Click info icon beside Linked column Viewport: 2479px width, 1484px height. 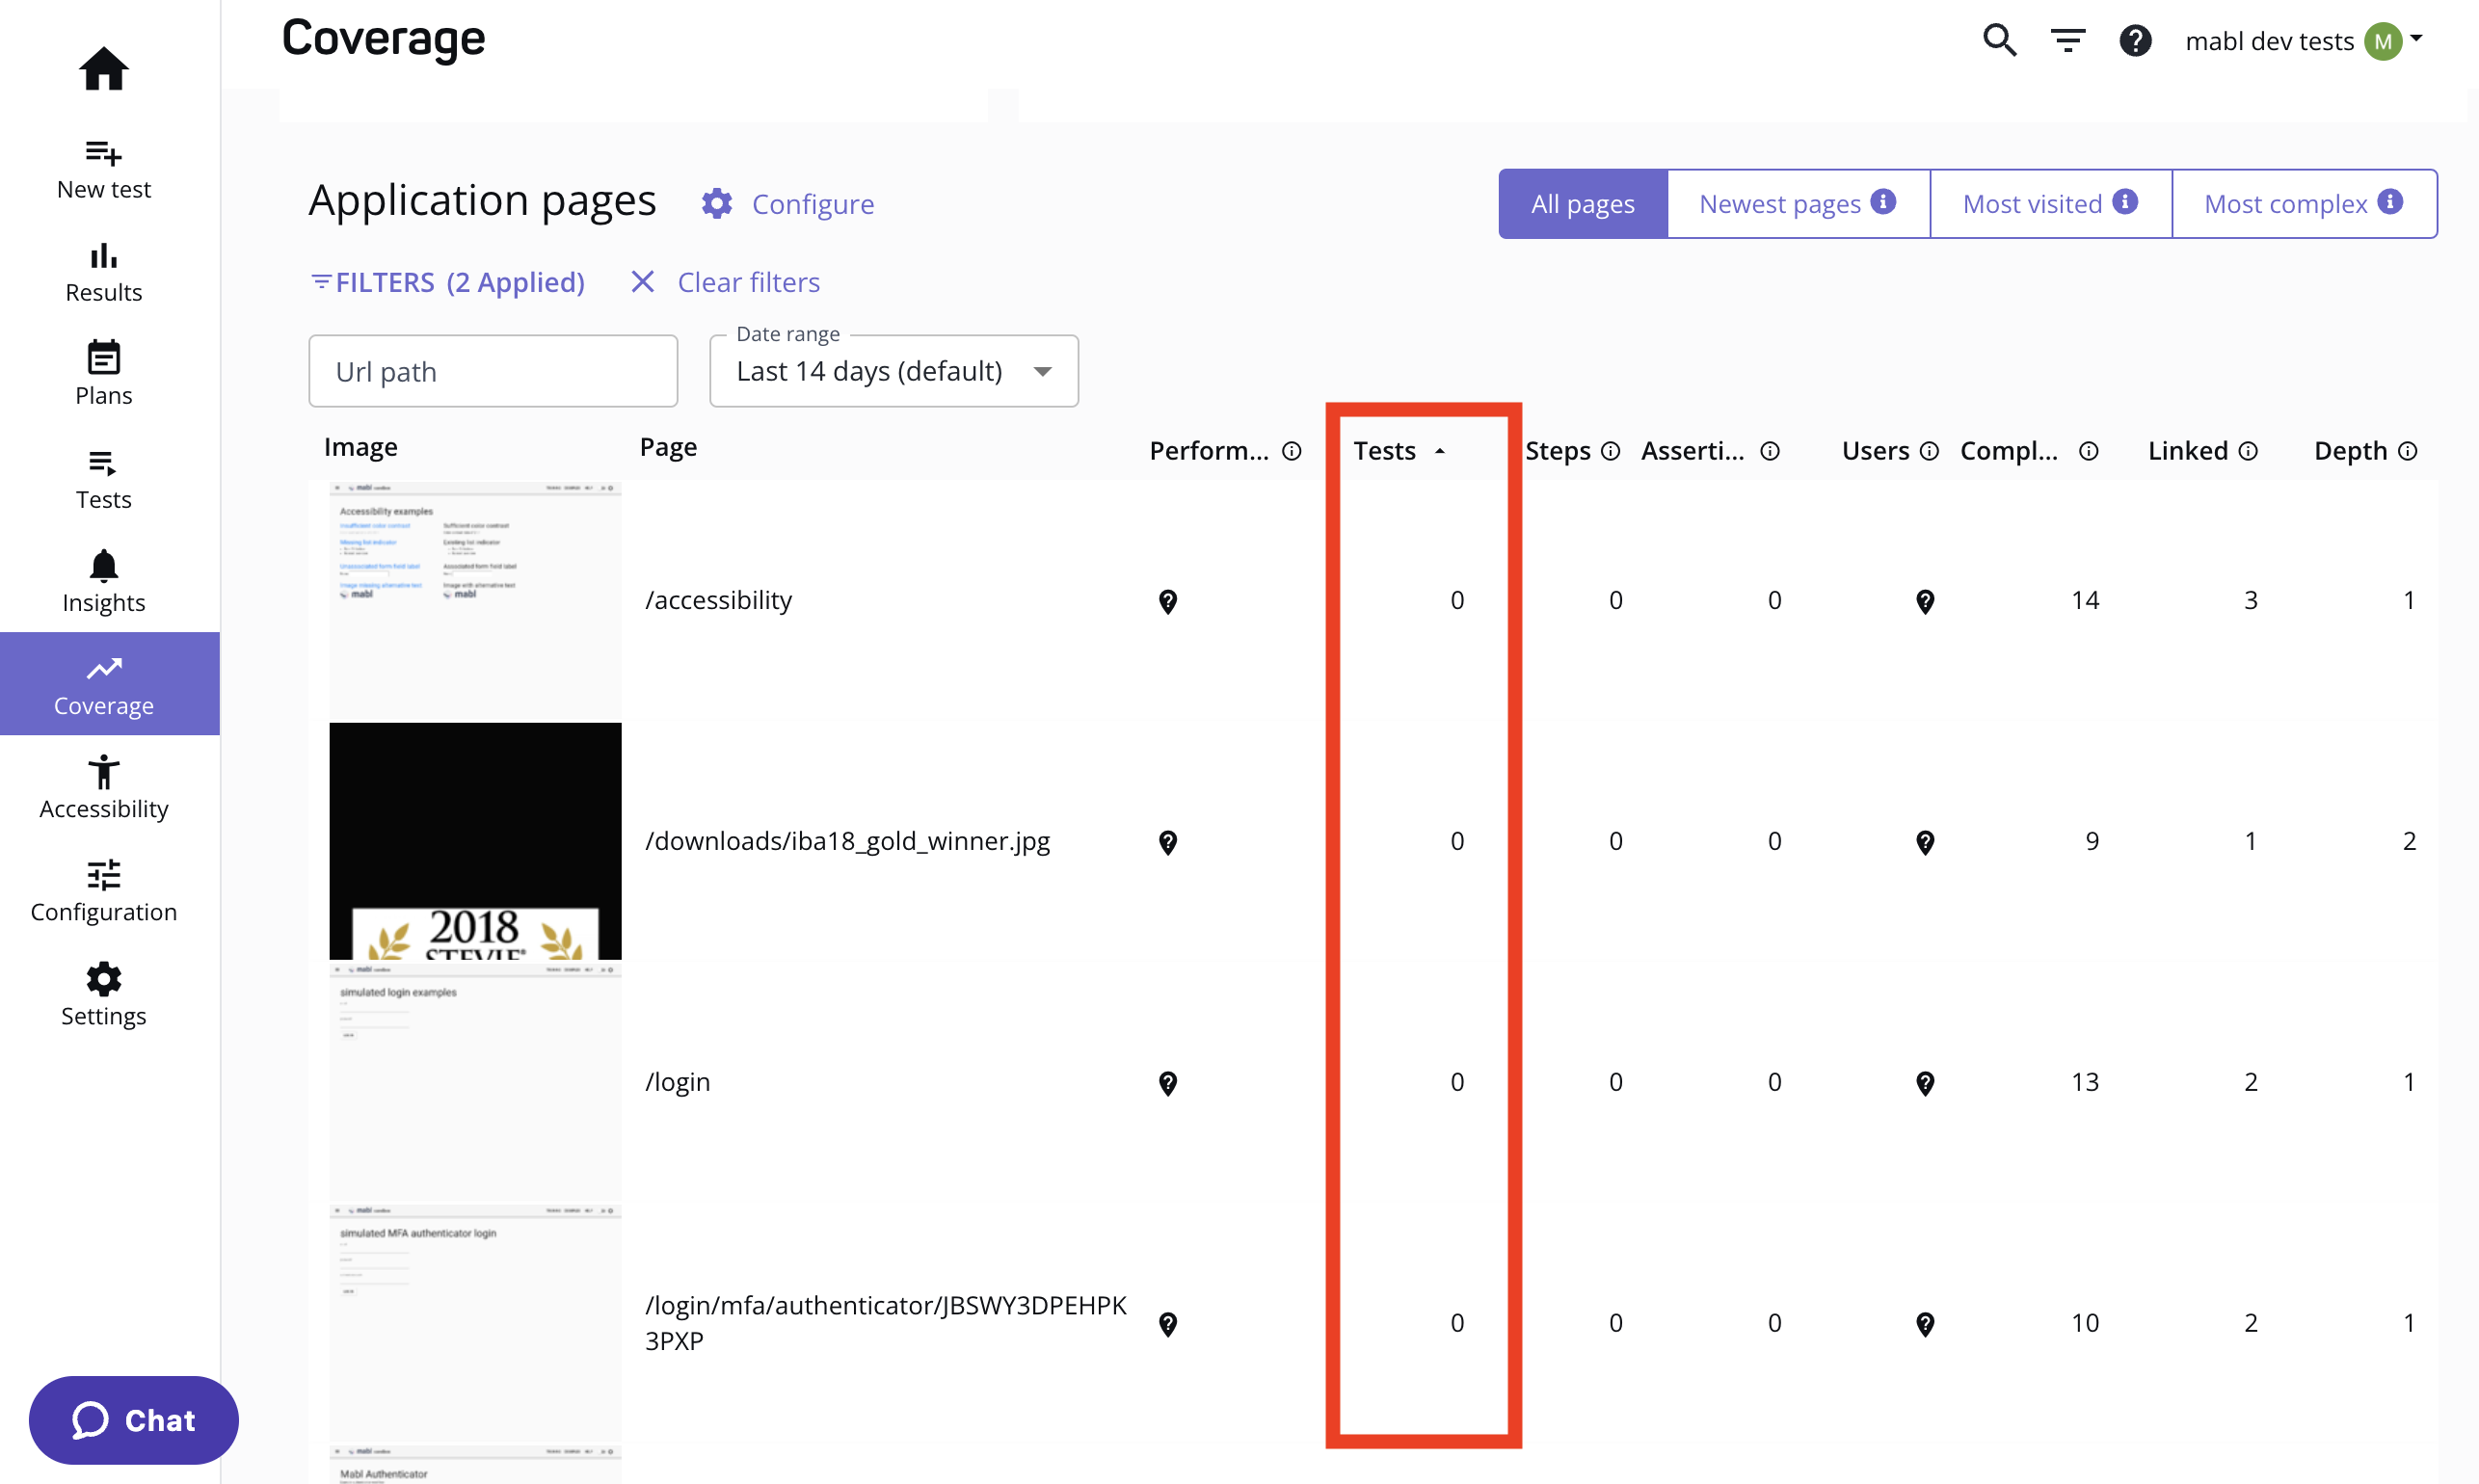[2248, 451]
